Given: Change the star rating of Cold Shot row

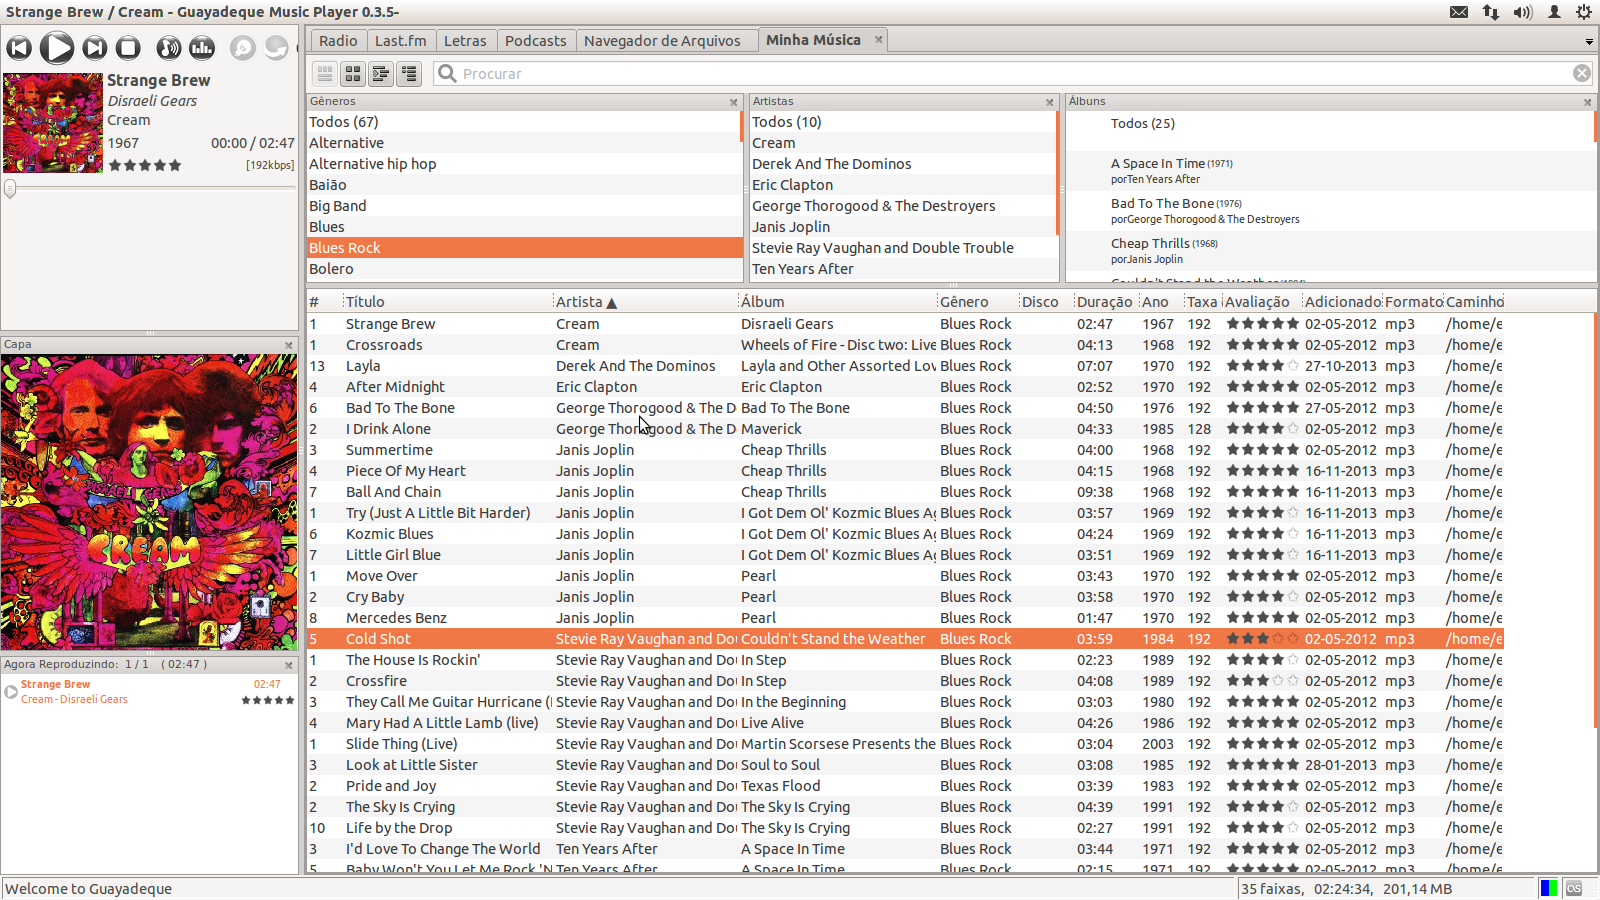Looking at the screenshot, I should pyautogui.click(x=1262, y=639).
